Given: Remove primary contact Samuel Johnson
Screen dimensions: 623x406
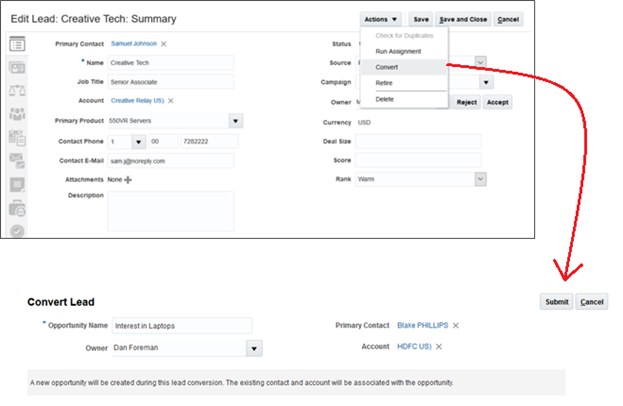Looking at the screenshot, I should (x=164, y=44).
